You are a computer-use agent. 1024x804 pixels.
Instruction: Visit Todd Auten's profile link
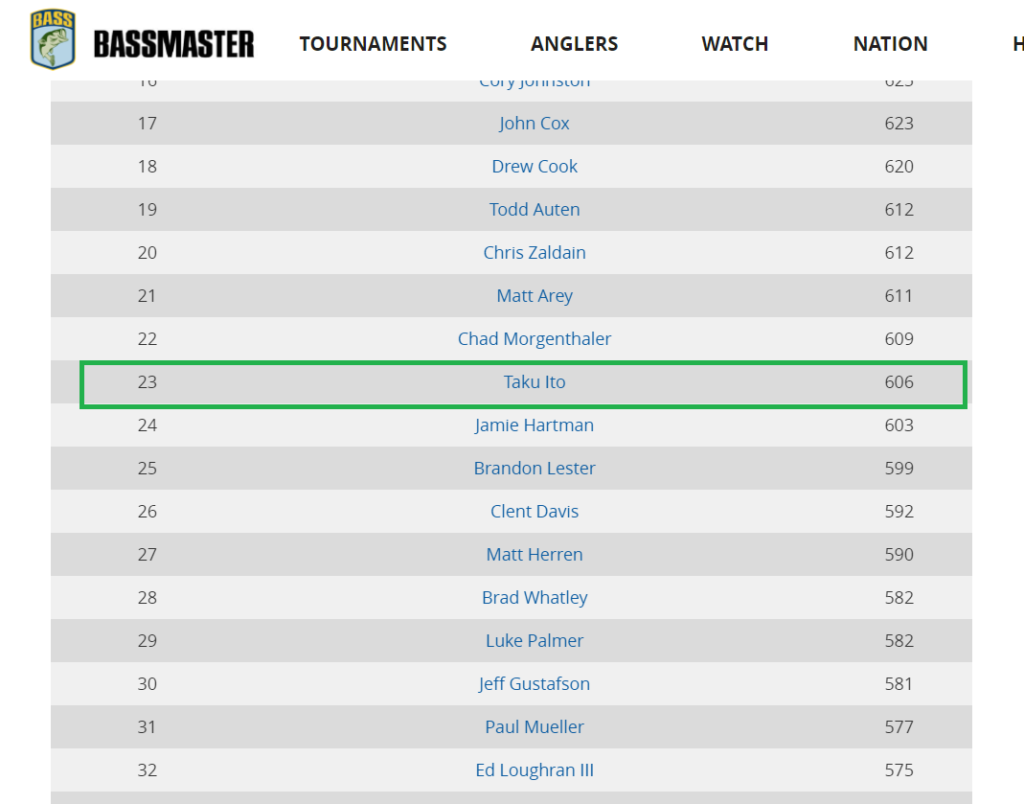coord(534,209)
